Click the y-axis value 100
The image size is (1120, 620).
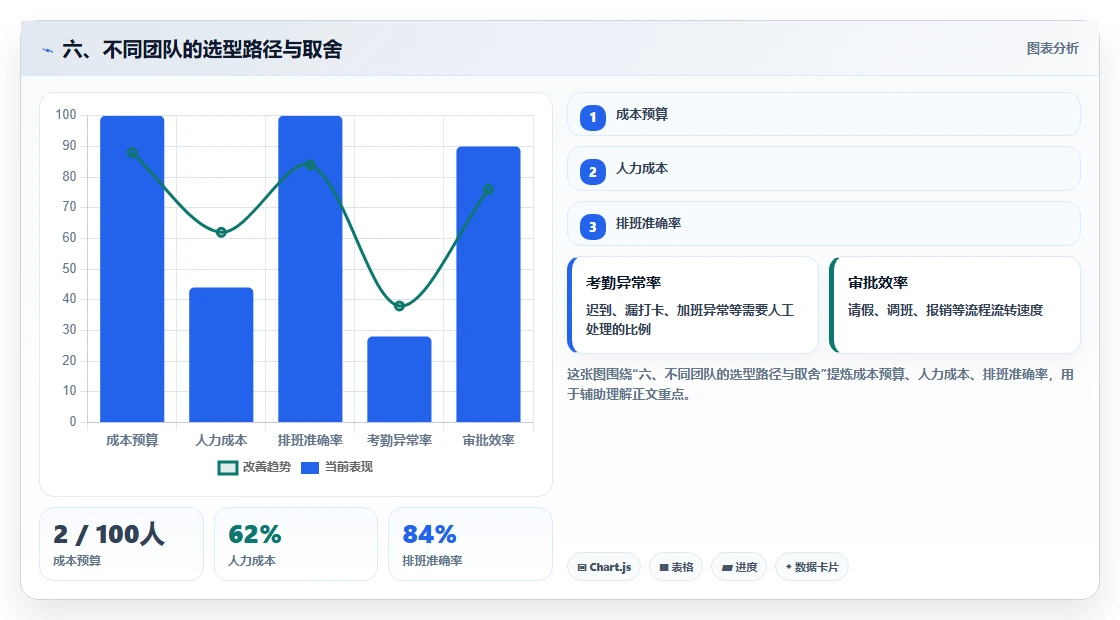(66, 114)
